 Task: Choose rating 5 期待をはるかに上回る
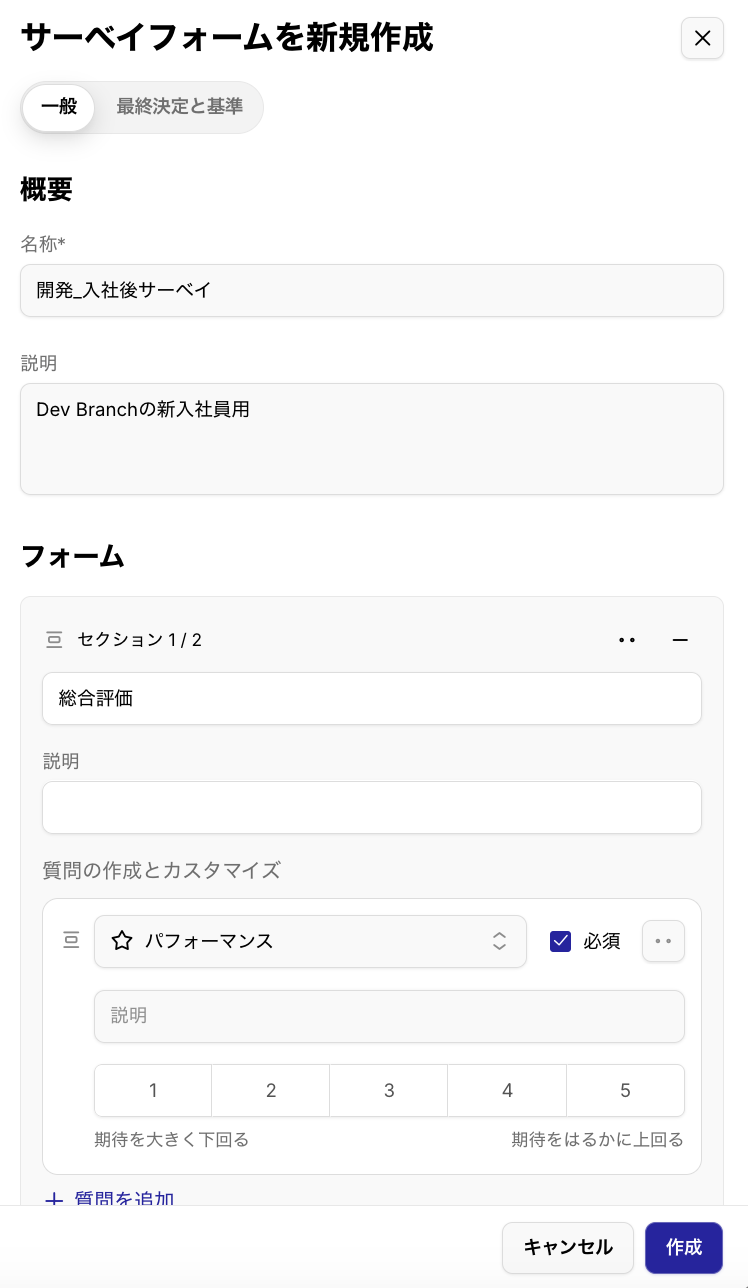(626, 1090)
